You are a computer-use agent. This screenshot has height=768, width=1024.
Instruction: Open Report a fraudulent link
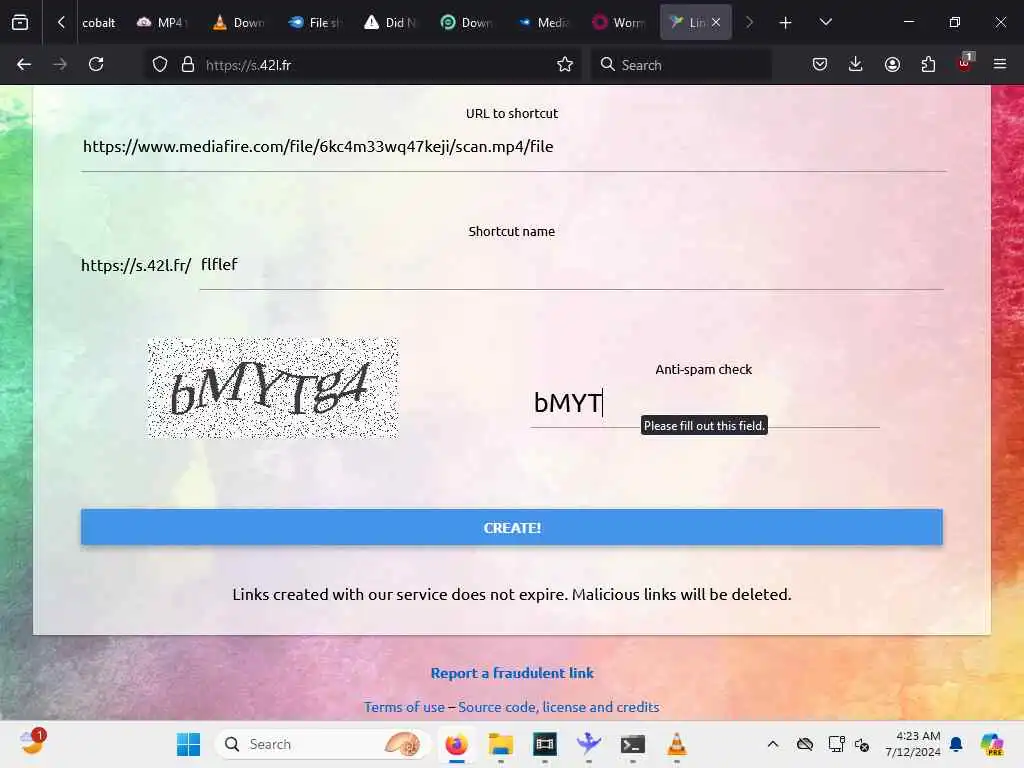512,673
